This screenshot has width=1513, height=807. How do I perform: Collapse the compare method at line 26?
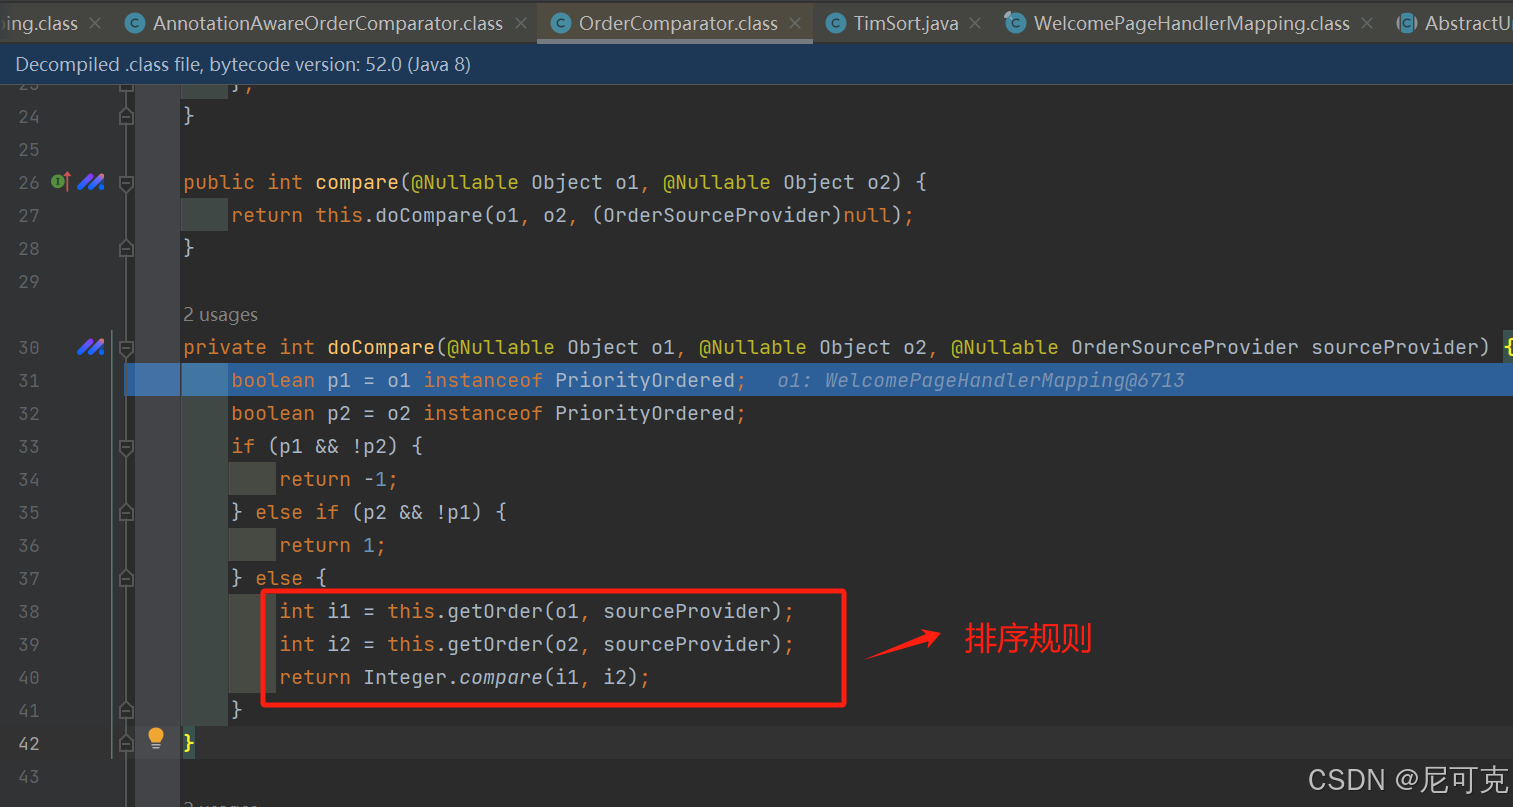tap(126, 182)
